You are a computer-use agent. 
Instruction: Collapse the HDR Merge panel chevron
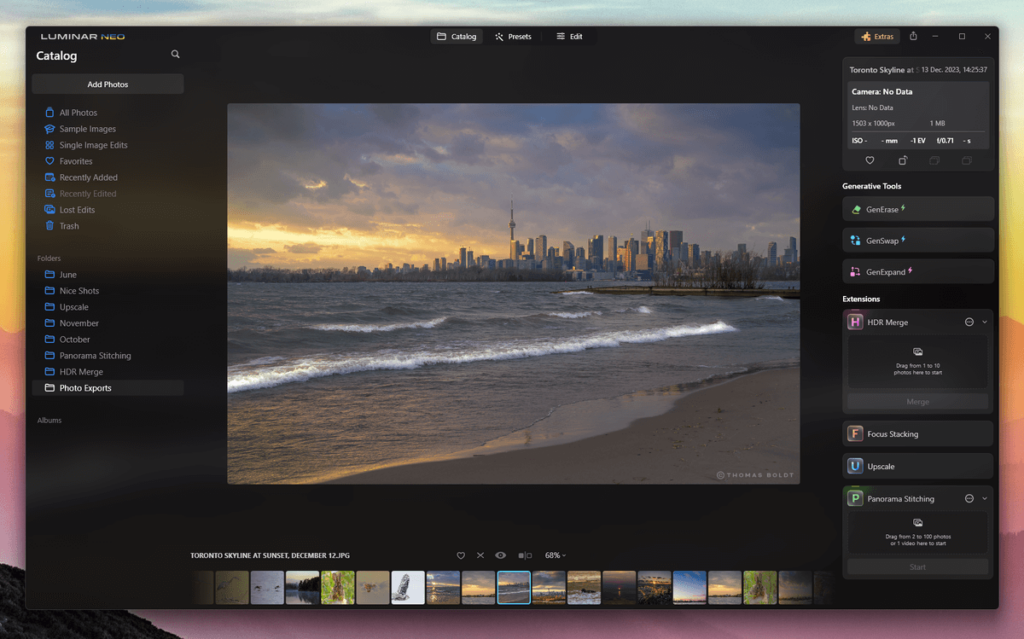985,322
